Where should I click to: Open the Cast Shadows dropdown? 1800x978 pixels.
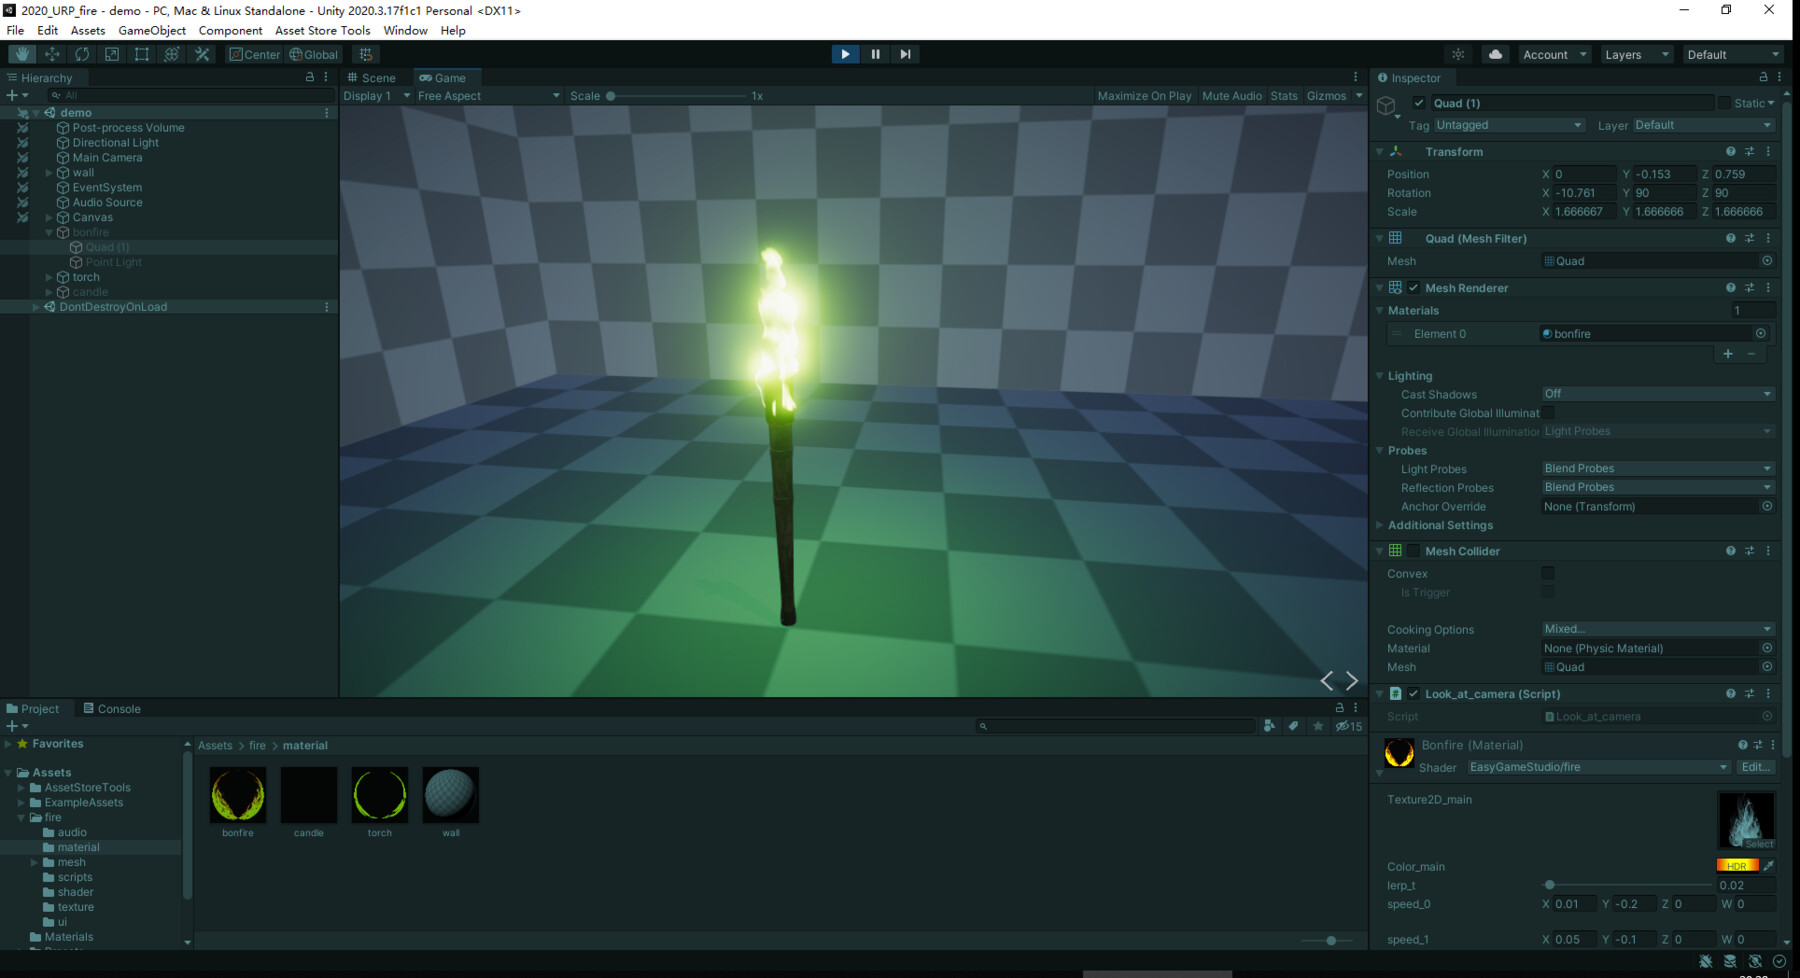[x=1655, y=394]
